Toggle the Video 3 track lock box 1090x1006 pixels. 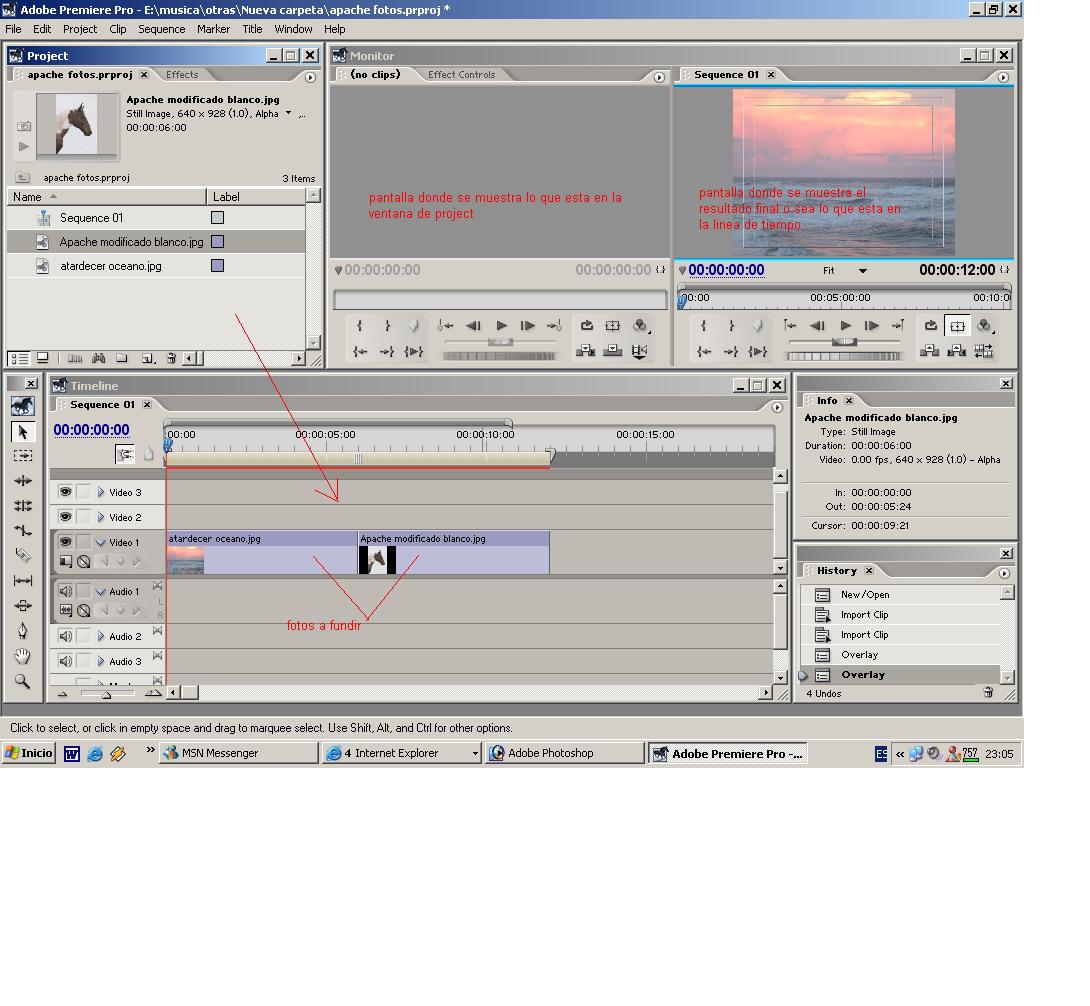83,492
